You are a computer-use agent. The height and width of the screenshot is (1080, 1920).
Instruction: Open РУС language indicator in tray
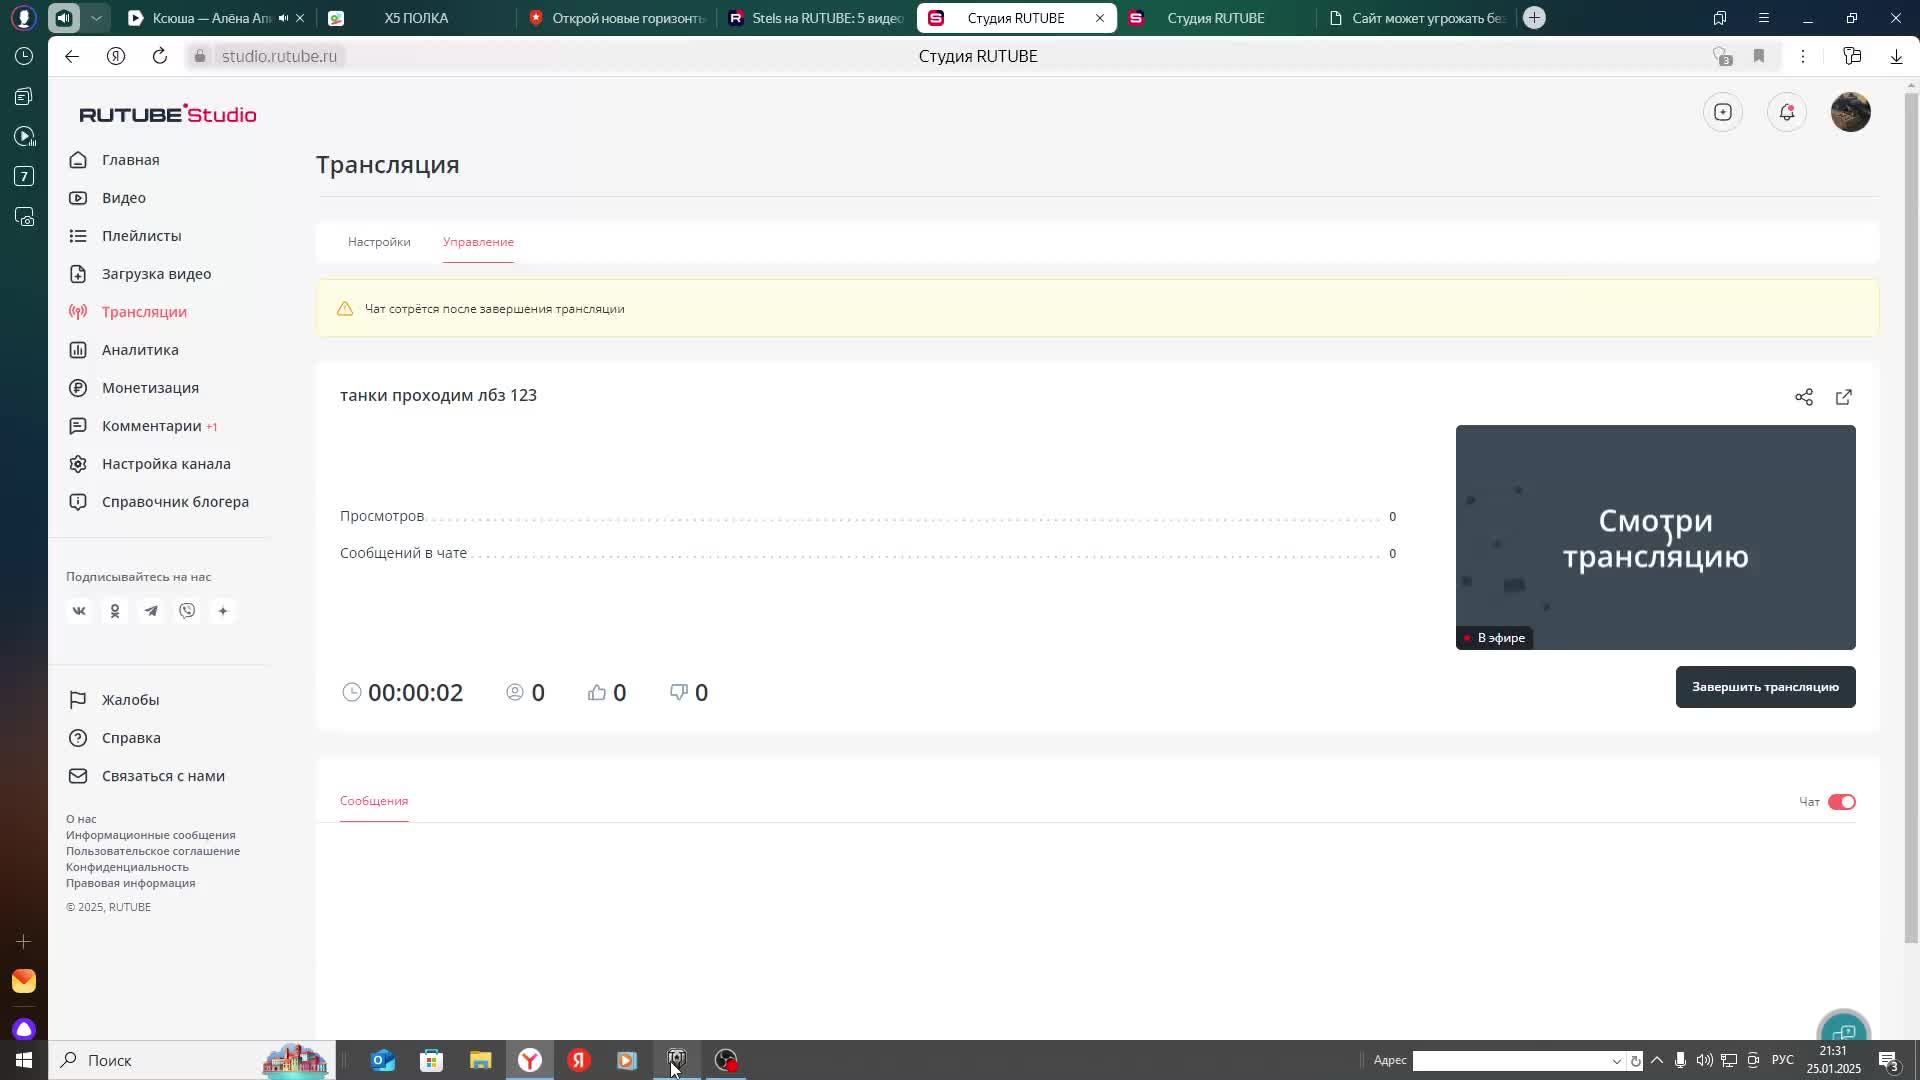pyautogui.click(x=1782, y=1060)
